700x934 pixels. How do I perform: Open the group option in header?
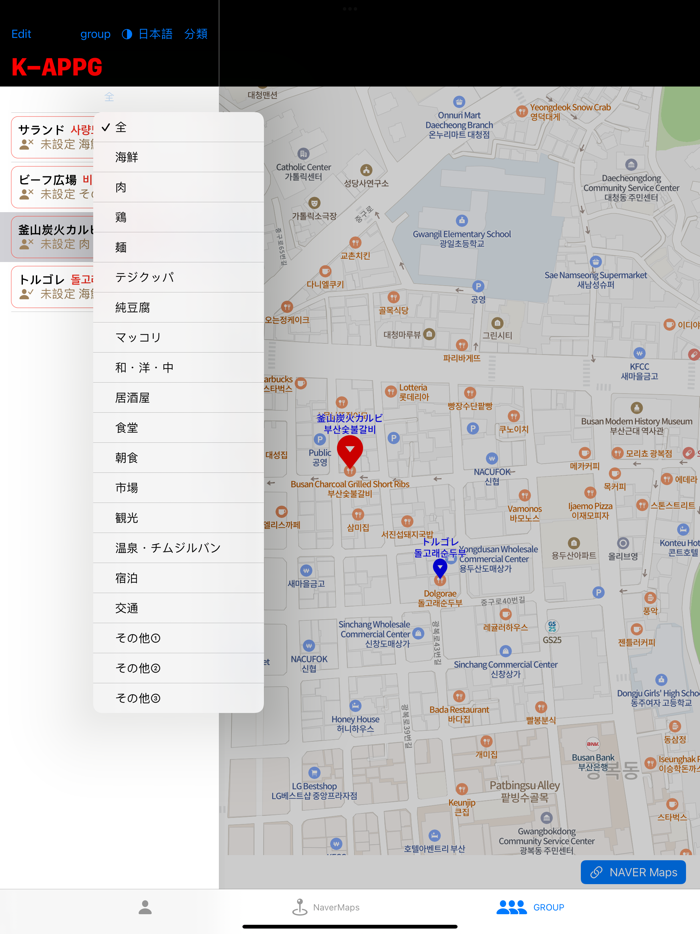pyautogui.click(x=95, y=34)
